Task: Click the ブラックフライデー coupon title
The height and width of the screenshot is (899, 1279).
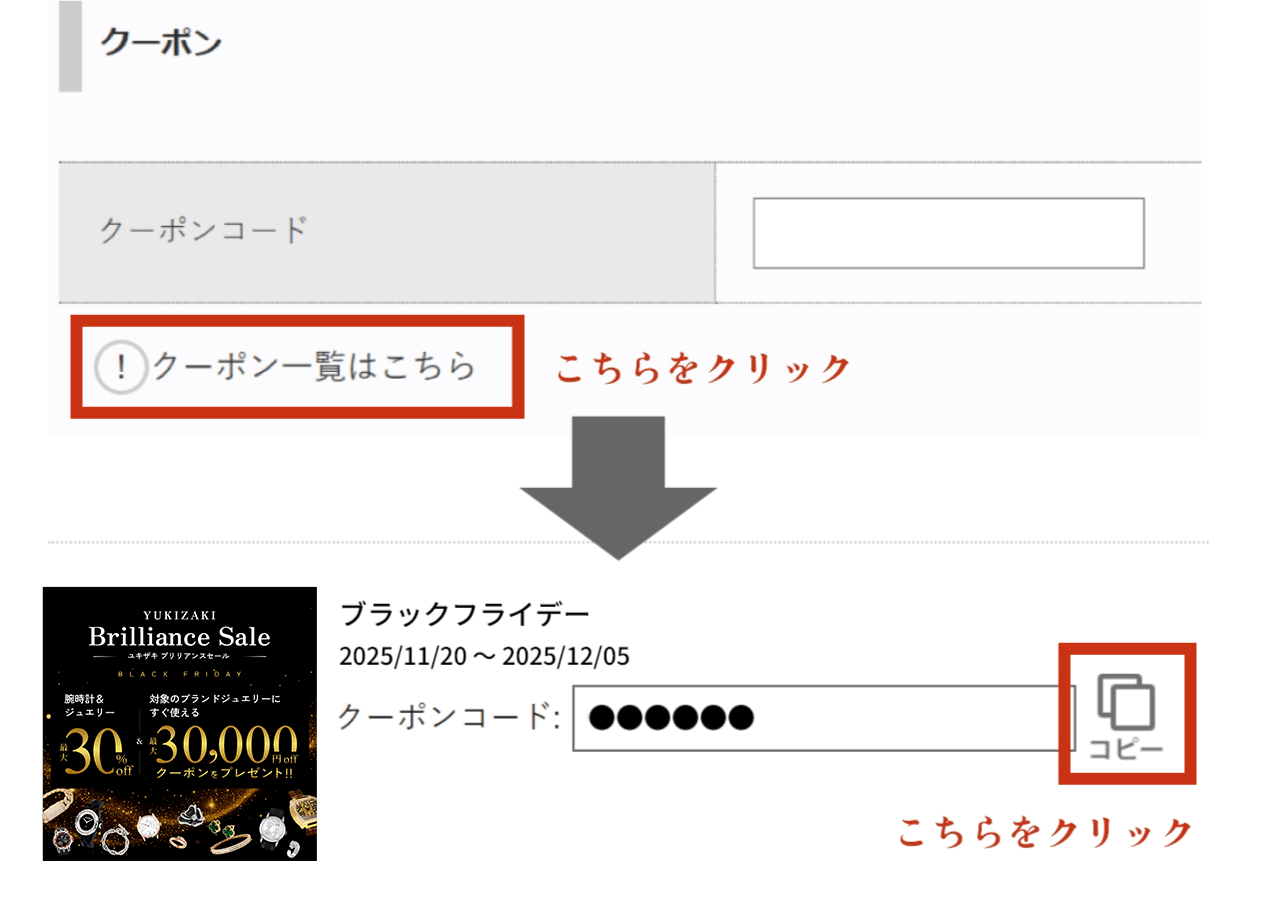Action: [x=465, y=613]
